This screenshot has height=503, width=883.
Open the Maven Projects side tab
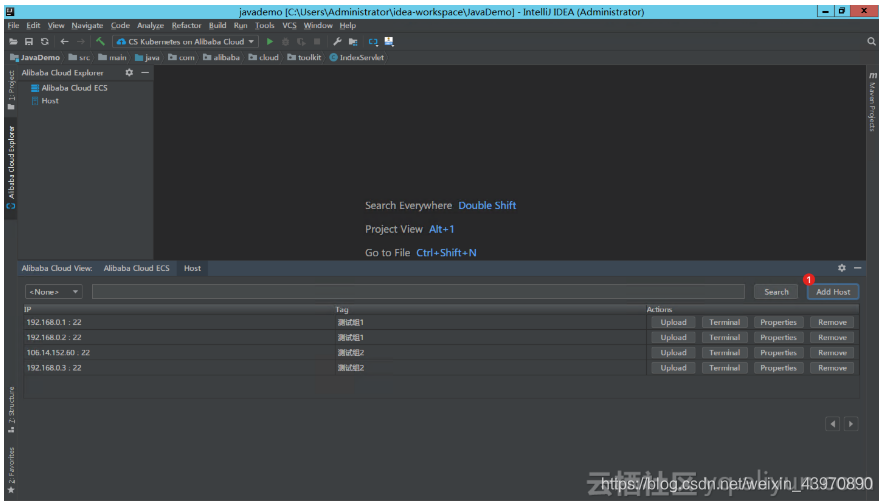pyautogui.click(x=872, y=102)
